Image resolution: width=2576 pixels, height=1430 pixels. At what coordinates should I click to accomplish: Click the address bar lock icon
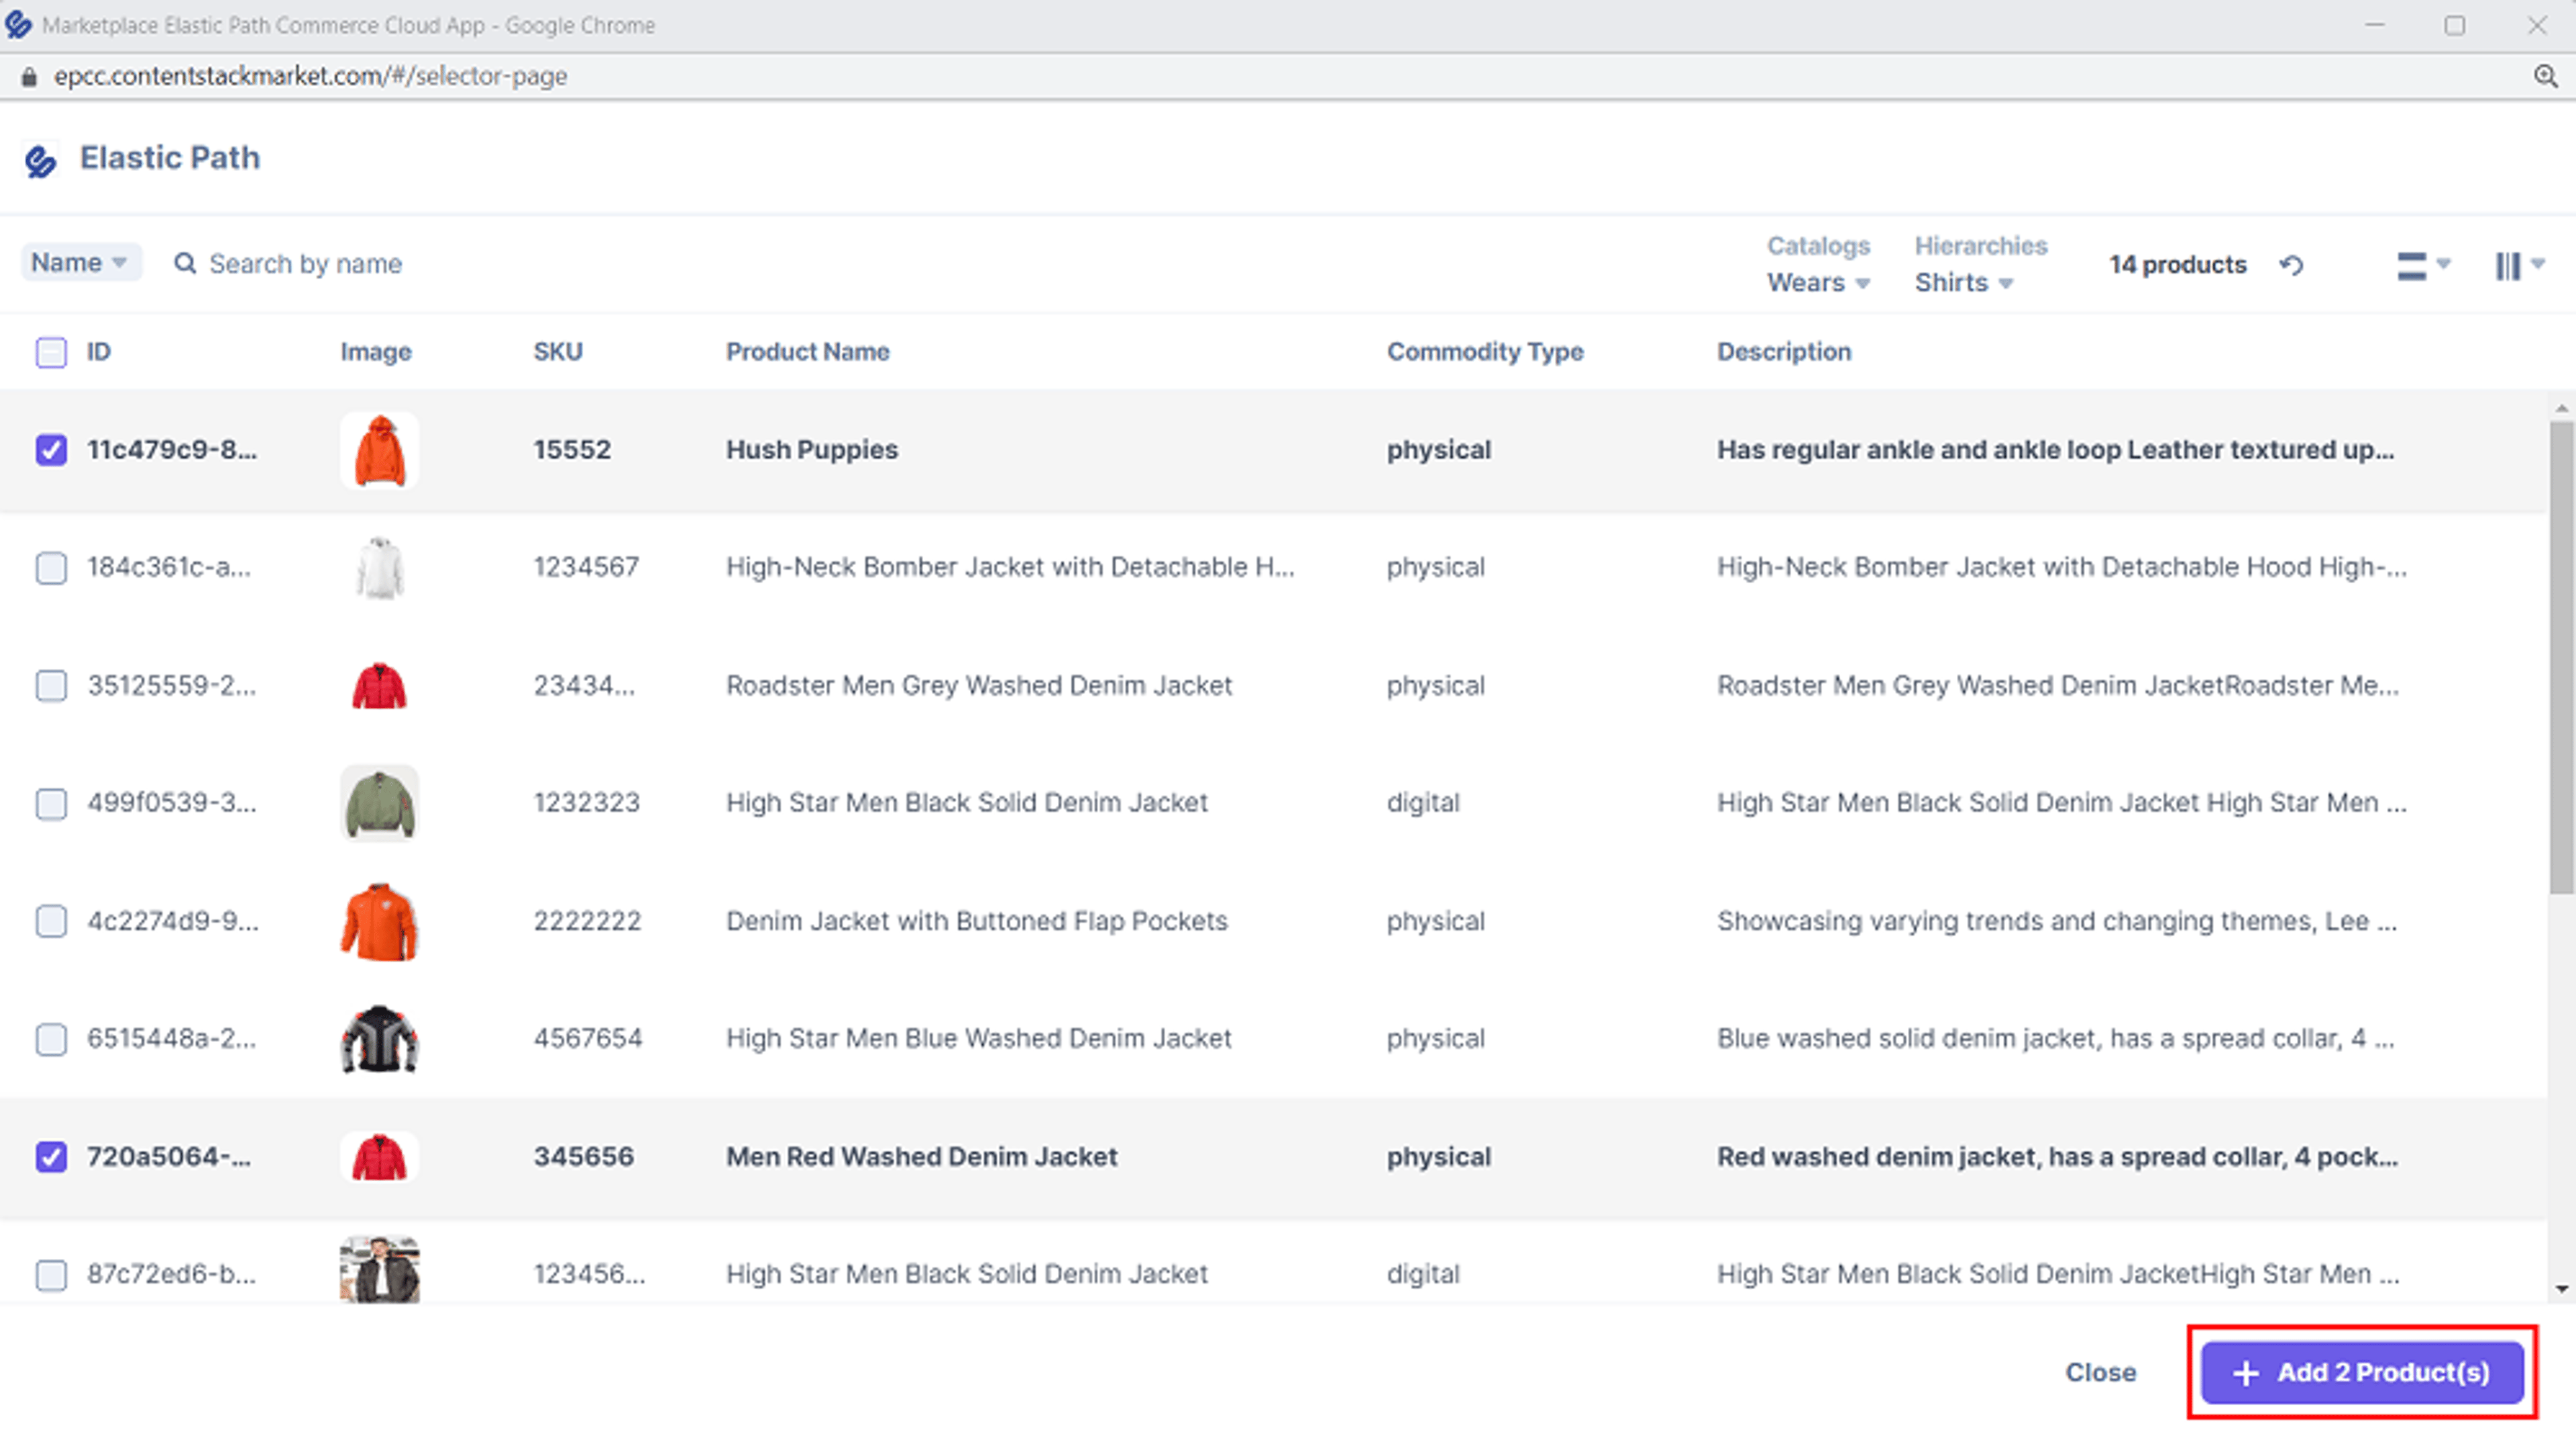pyautogui.click(x=29, y=77)
